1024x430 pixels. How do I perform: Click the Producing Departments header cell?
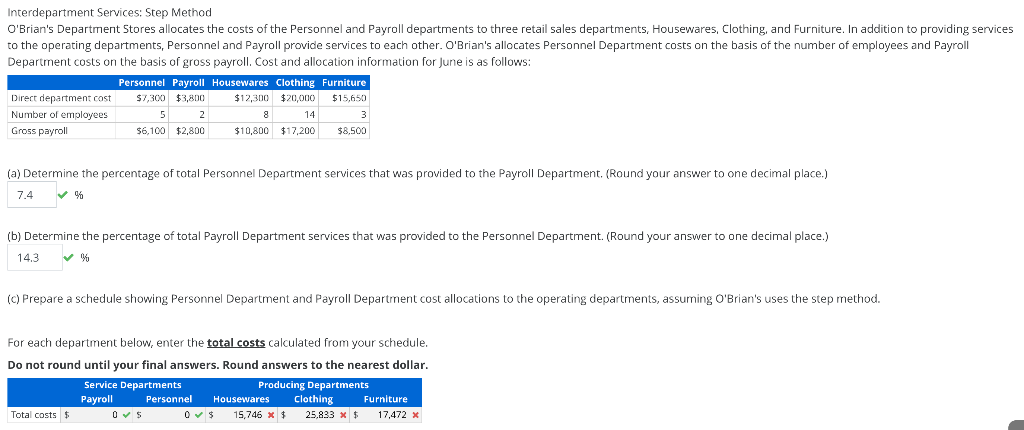click(x=313, y=385)
